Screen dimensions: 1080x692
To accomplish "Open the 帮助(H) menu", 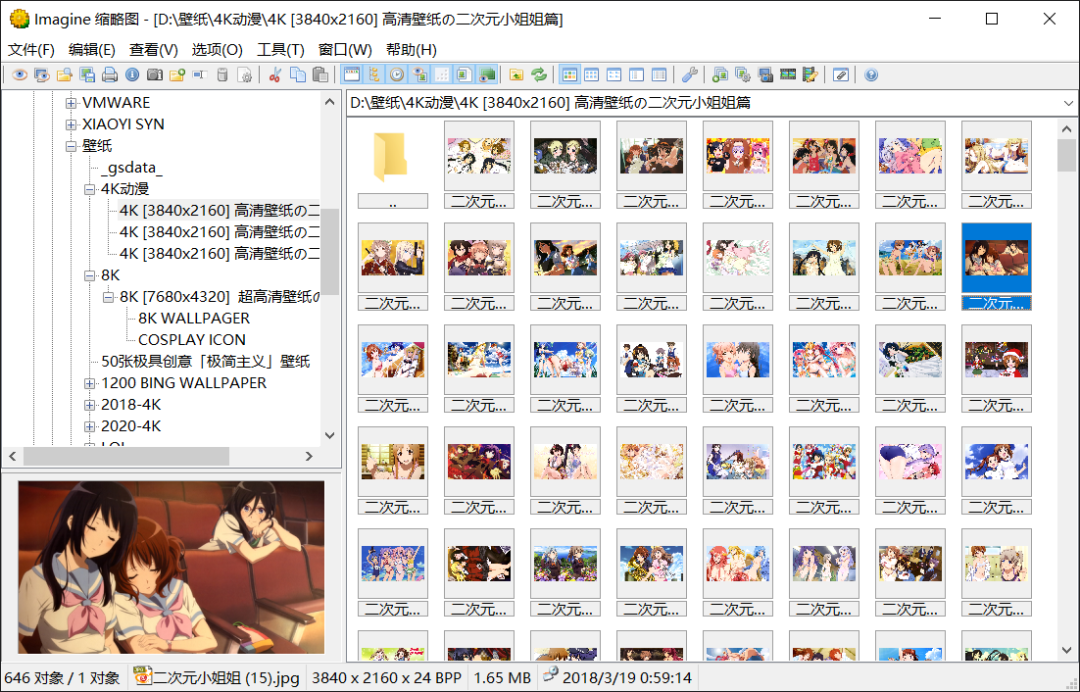I will pyautogui.click(x=411, y=50).
